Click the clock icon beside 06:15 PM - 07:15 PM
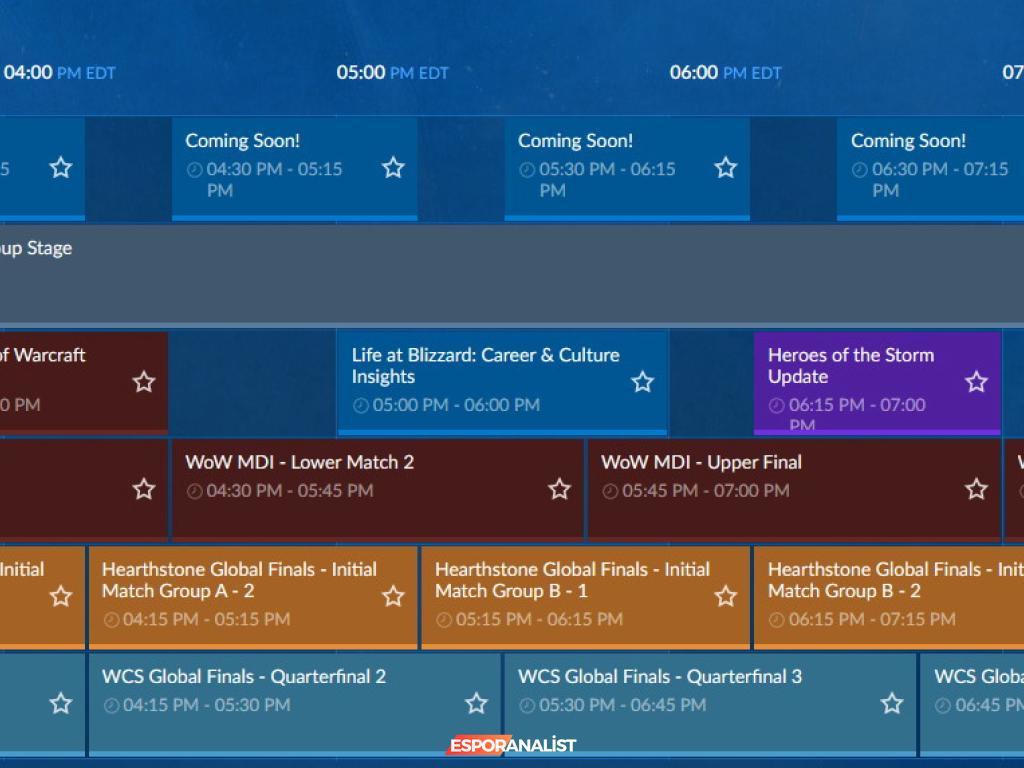 point(776,620)
